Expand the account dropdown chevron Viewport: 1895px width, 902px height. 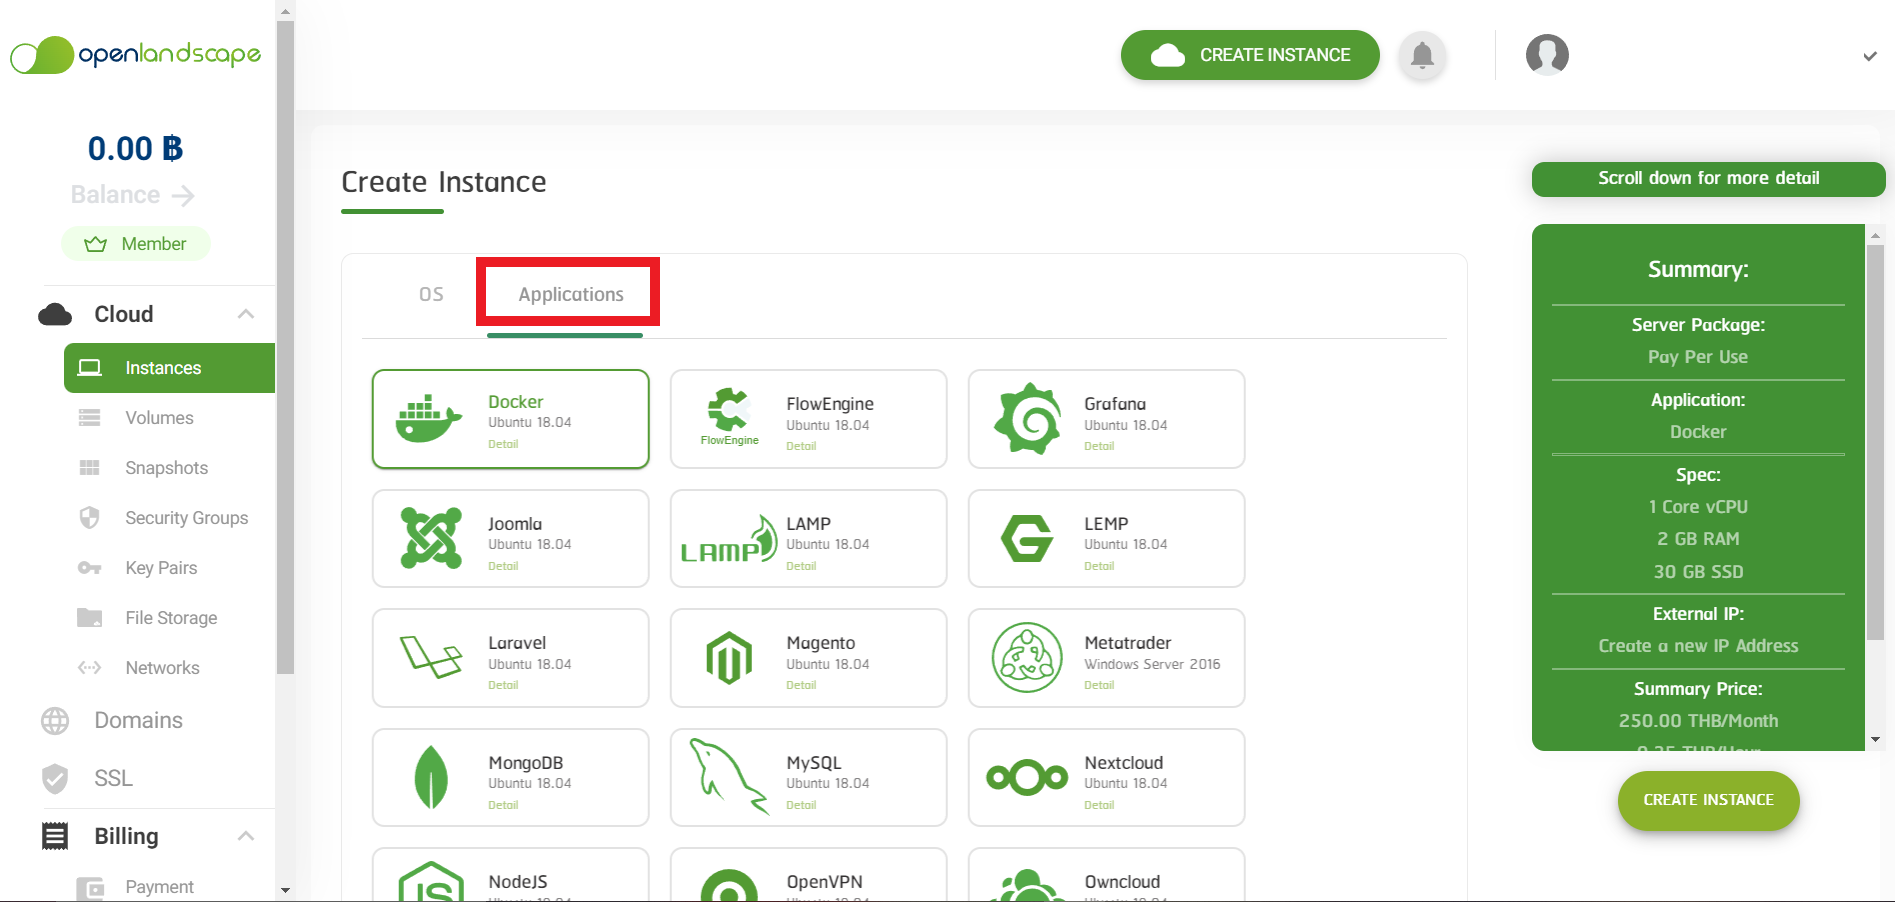coord(1869,56)
